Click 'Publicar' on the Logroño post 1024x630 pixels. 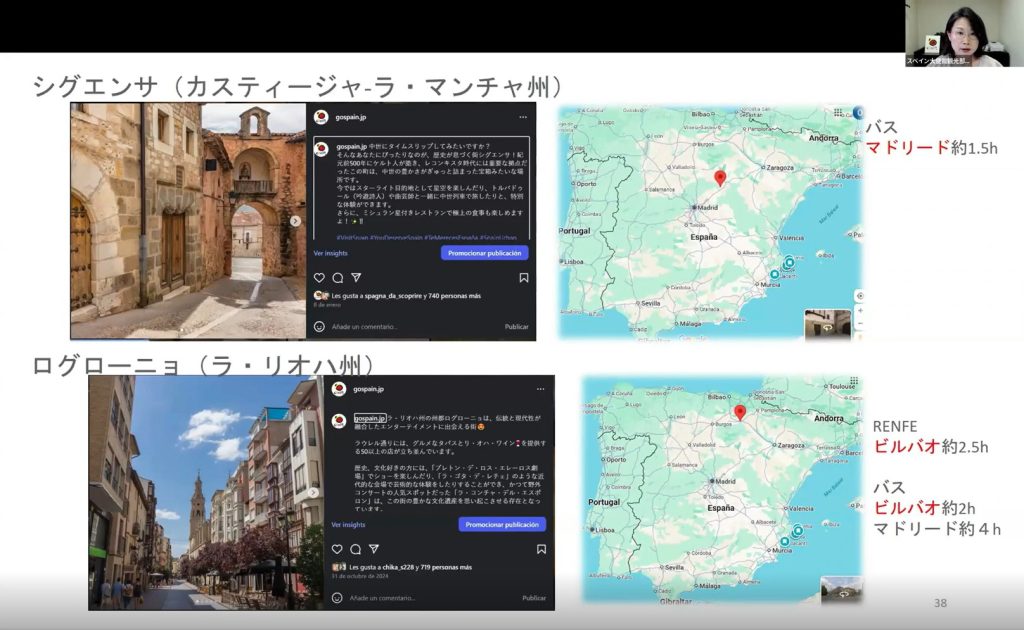coord(534,598)
